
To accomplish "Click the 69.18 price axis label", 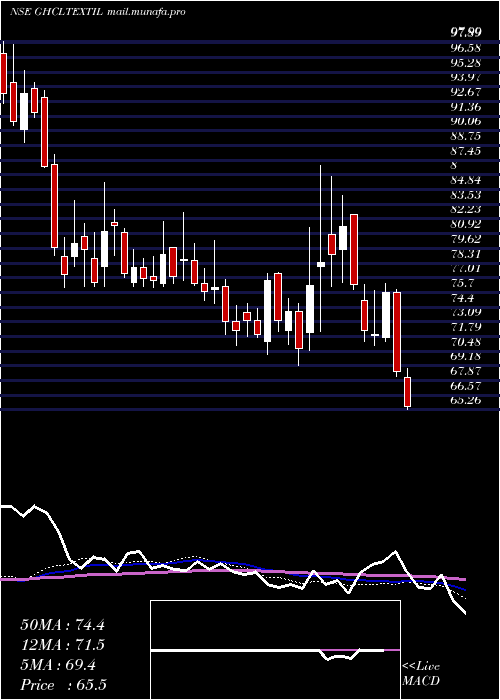I will (465, 357).
